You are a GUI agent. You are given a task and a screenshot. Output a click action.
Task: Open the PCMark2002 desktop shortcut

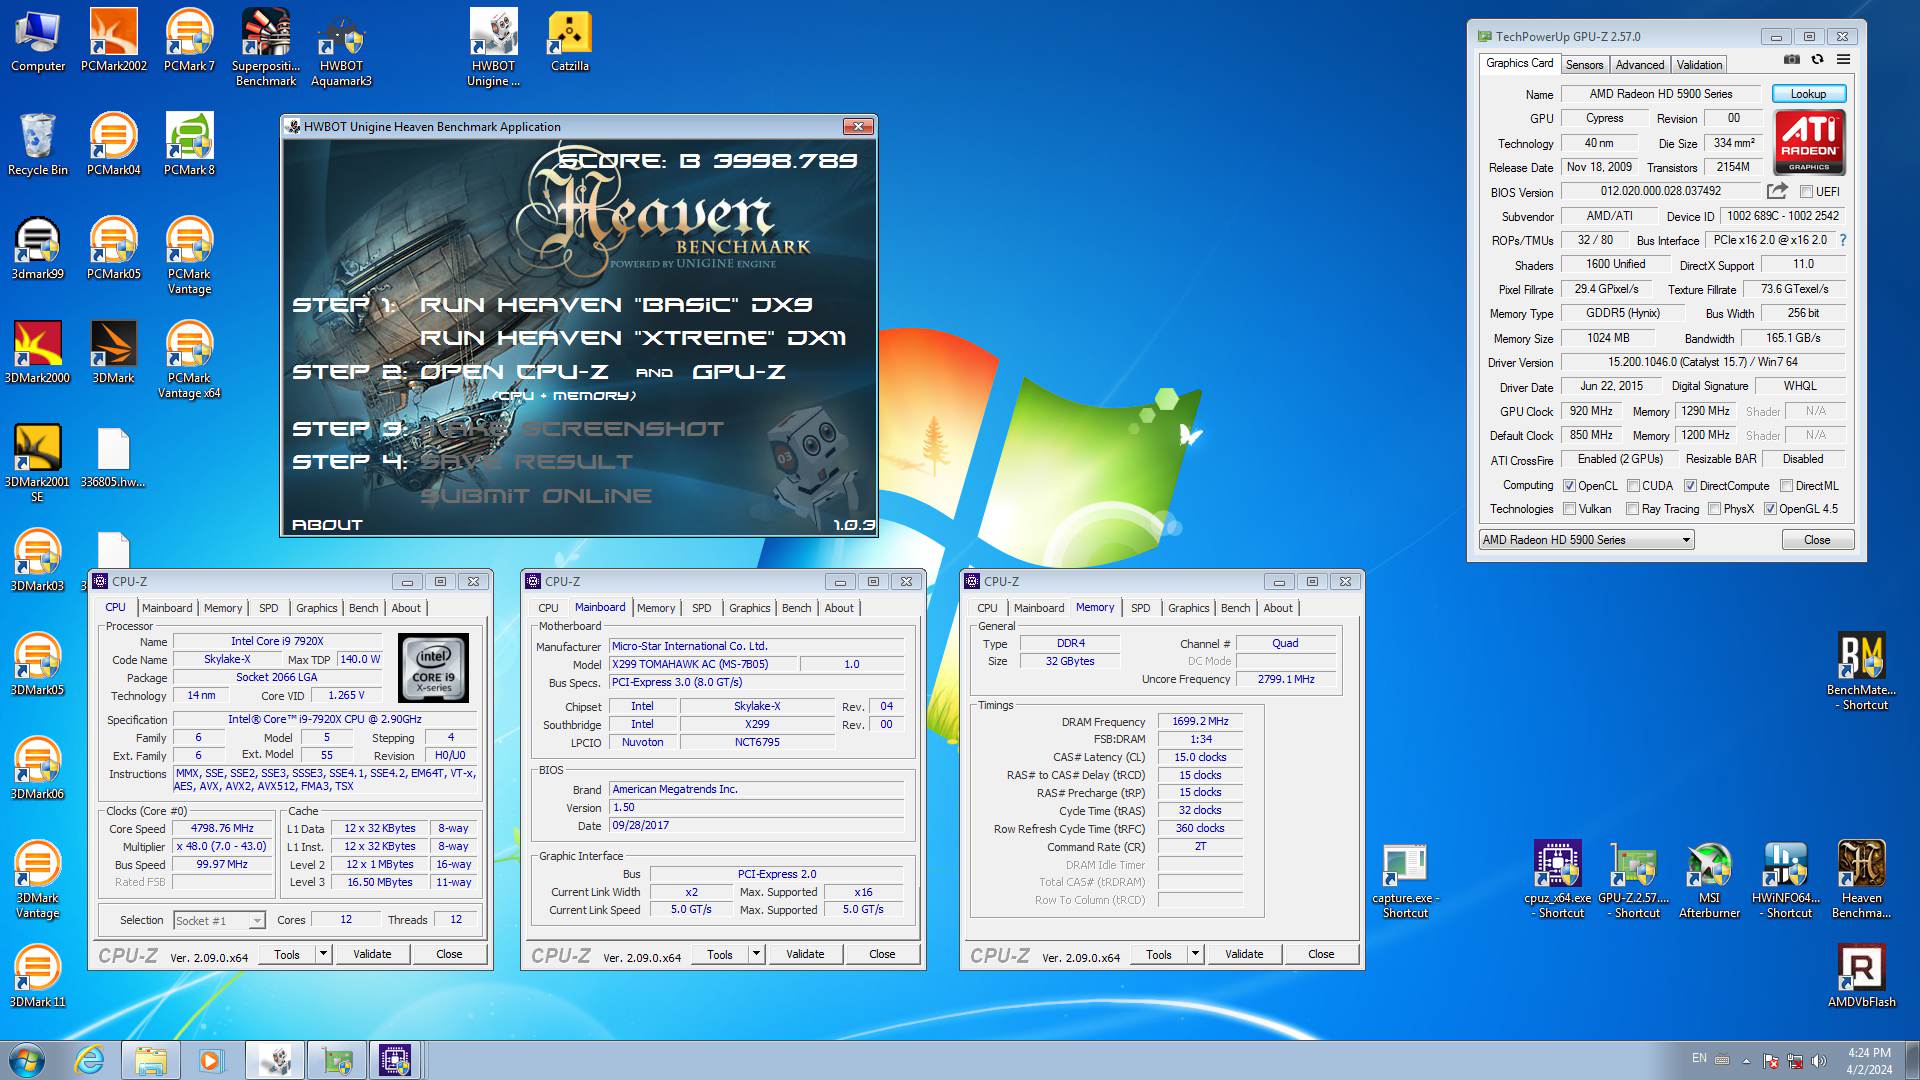click(x=113, y=40)
